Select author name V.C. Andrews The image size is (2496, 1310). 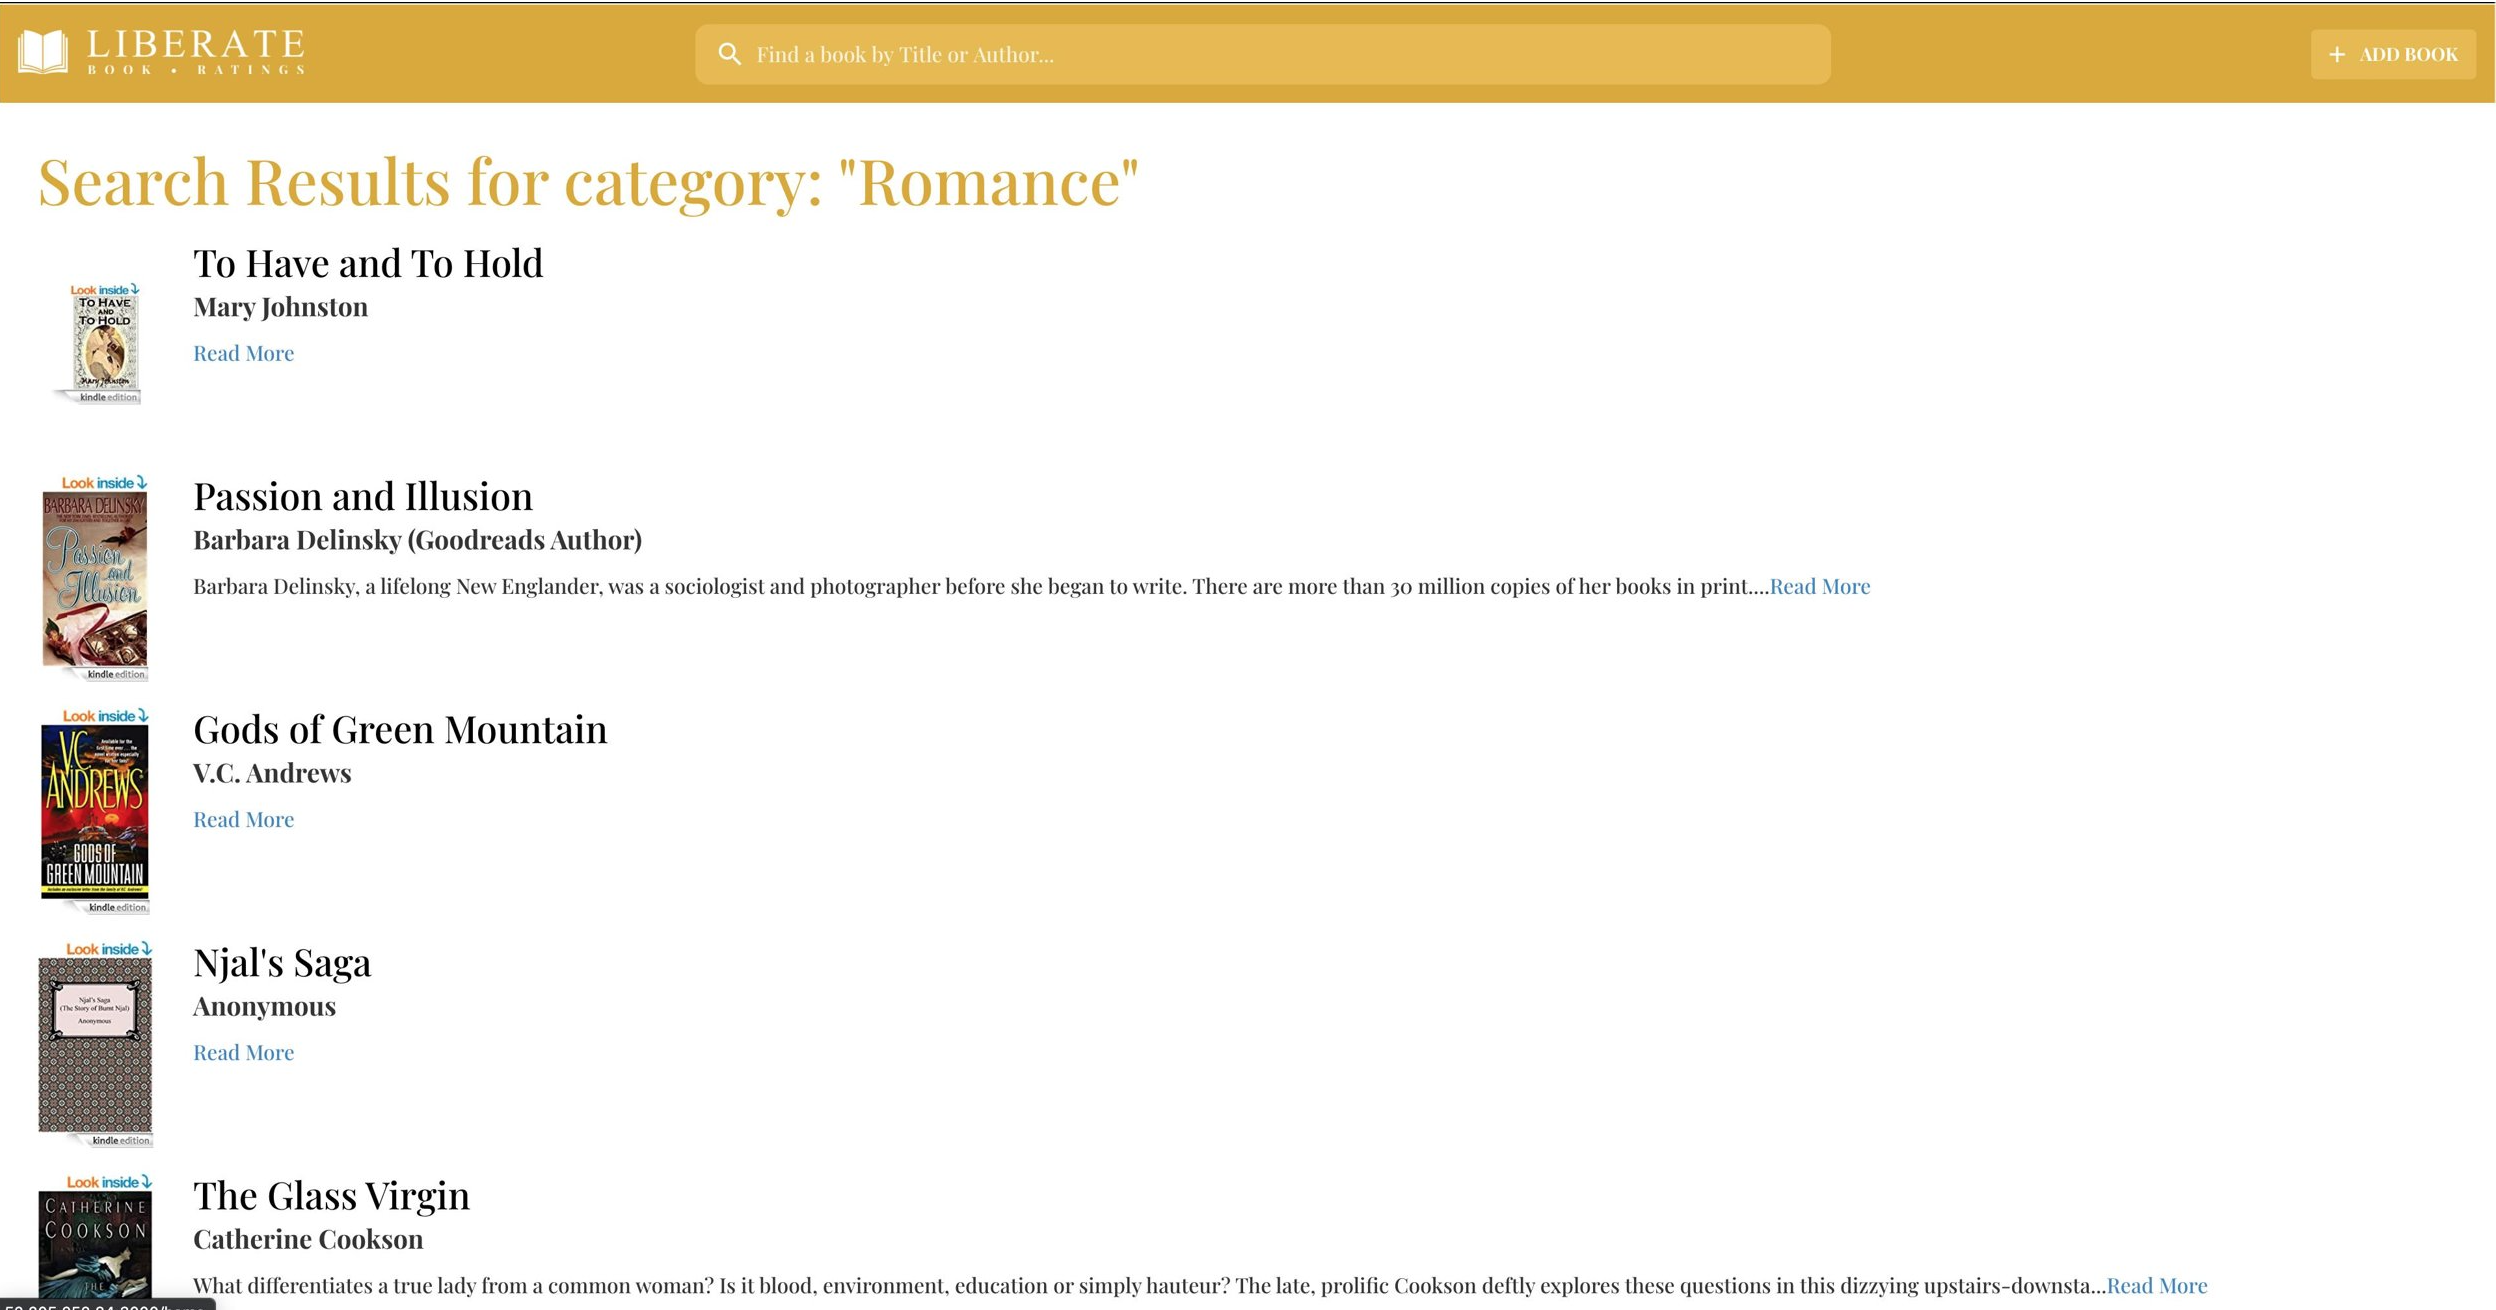pyautogui.click(x=272, y=773)
